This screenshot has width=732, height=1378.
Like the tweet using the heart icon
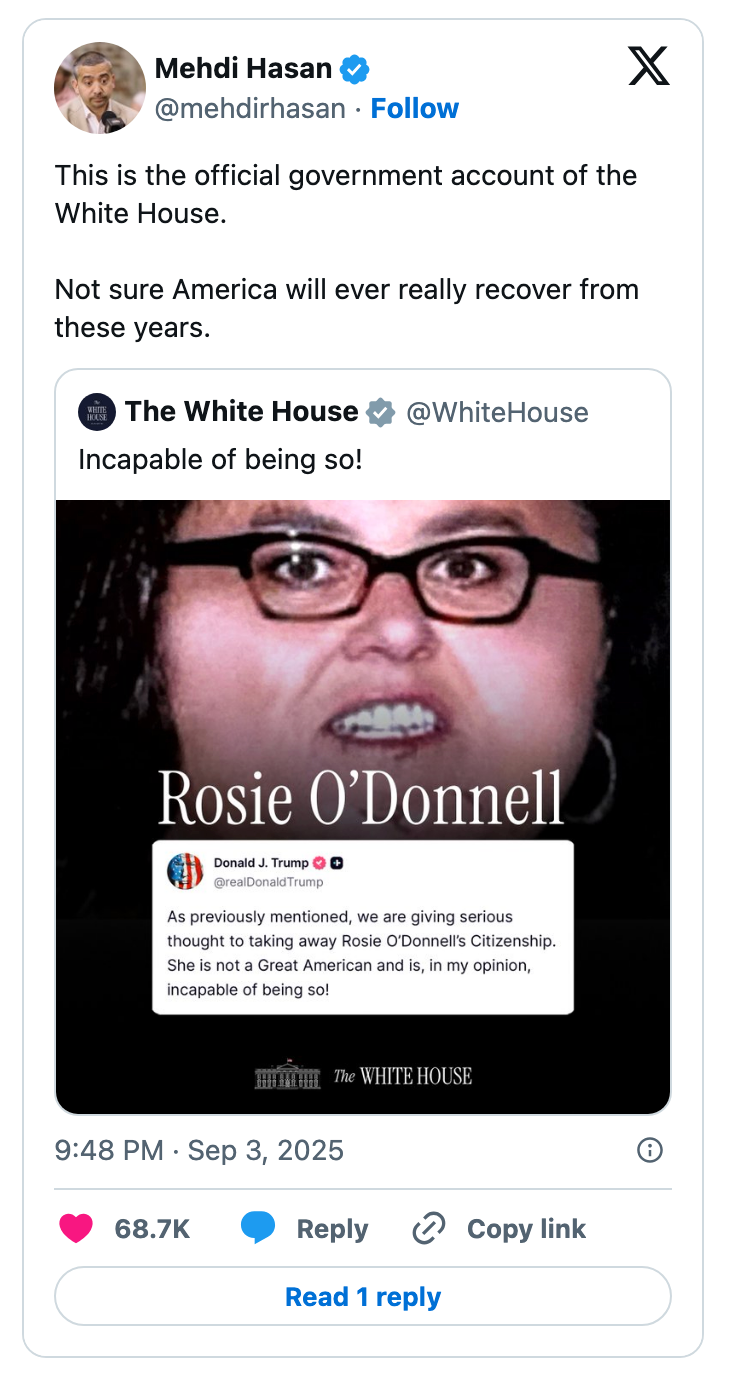[x=77, y=1228]
